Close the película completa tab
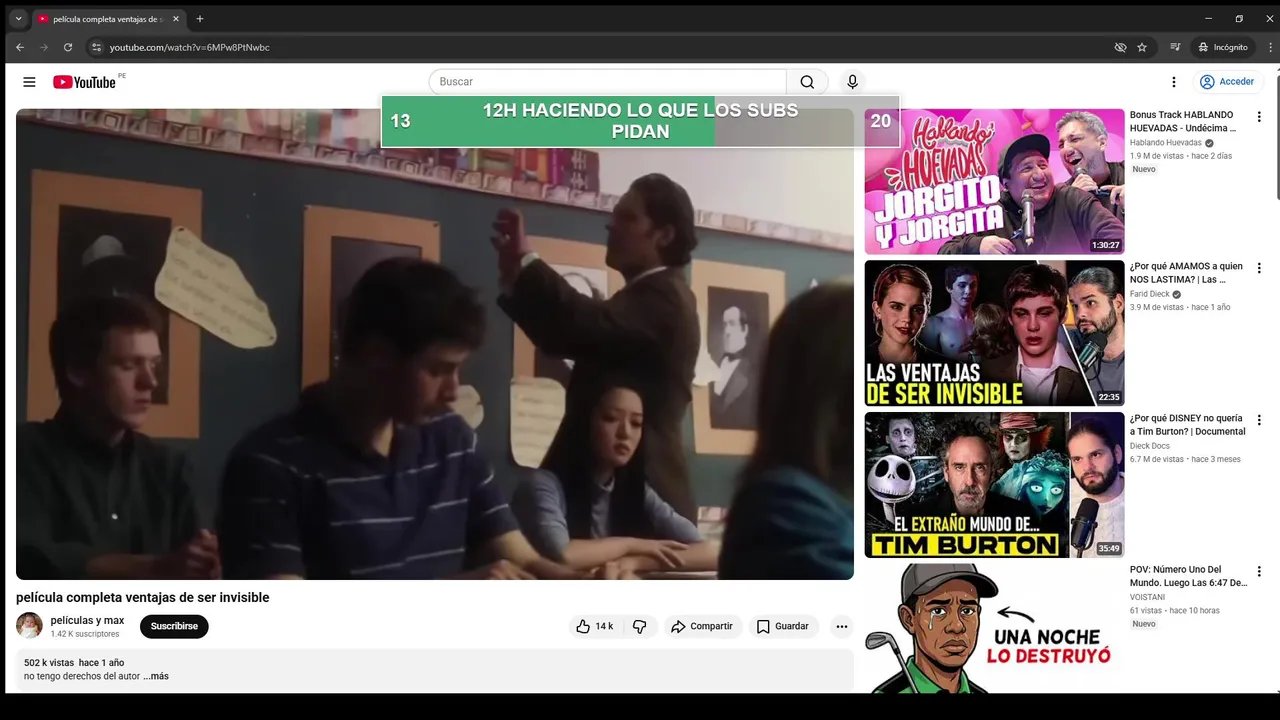This screenshot has height=720, width=1280. (x=176, y=19)
